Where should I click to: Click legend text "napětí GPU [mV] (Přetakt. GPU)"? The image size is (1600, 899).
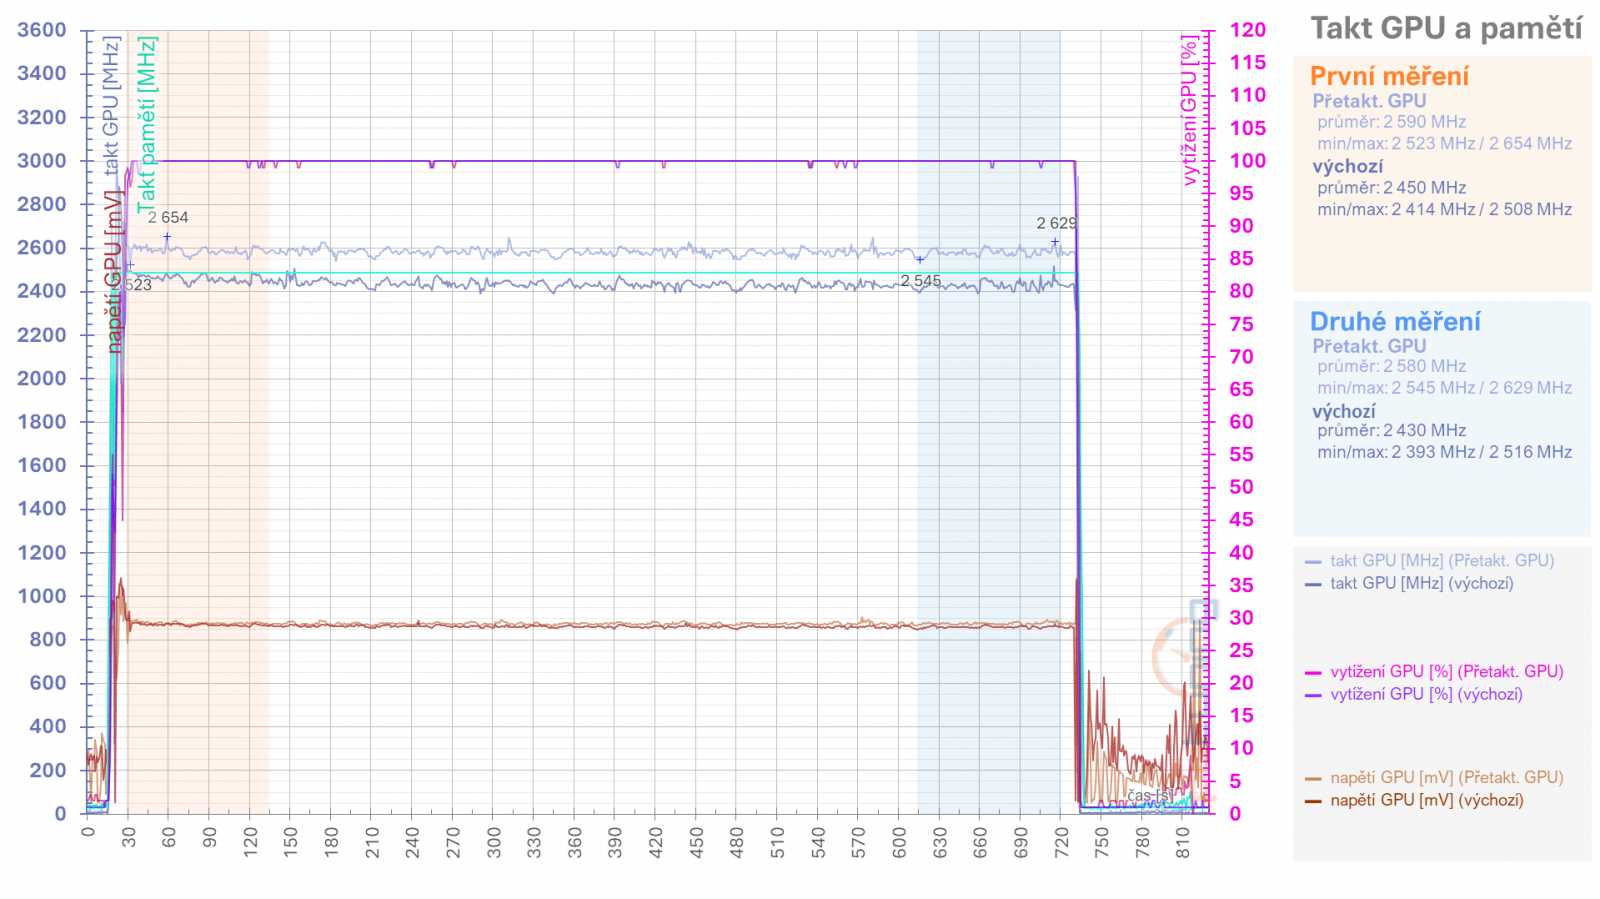click(x=1446, y=778)
